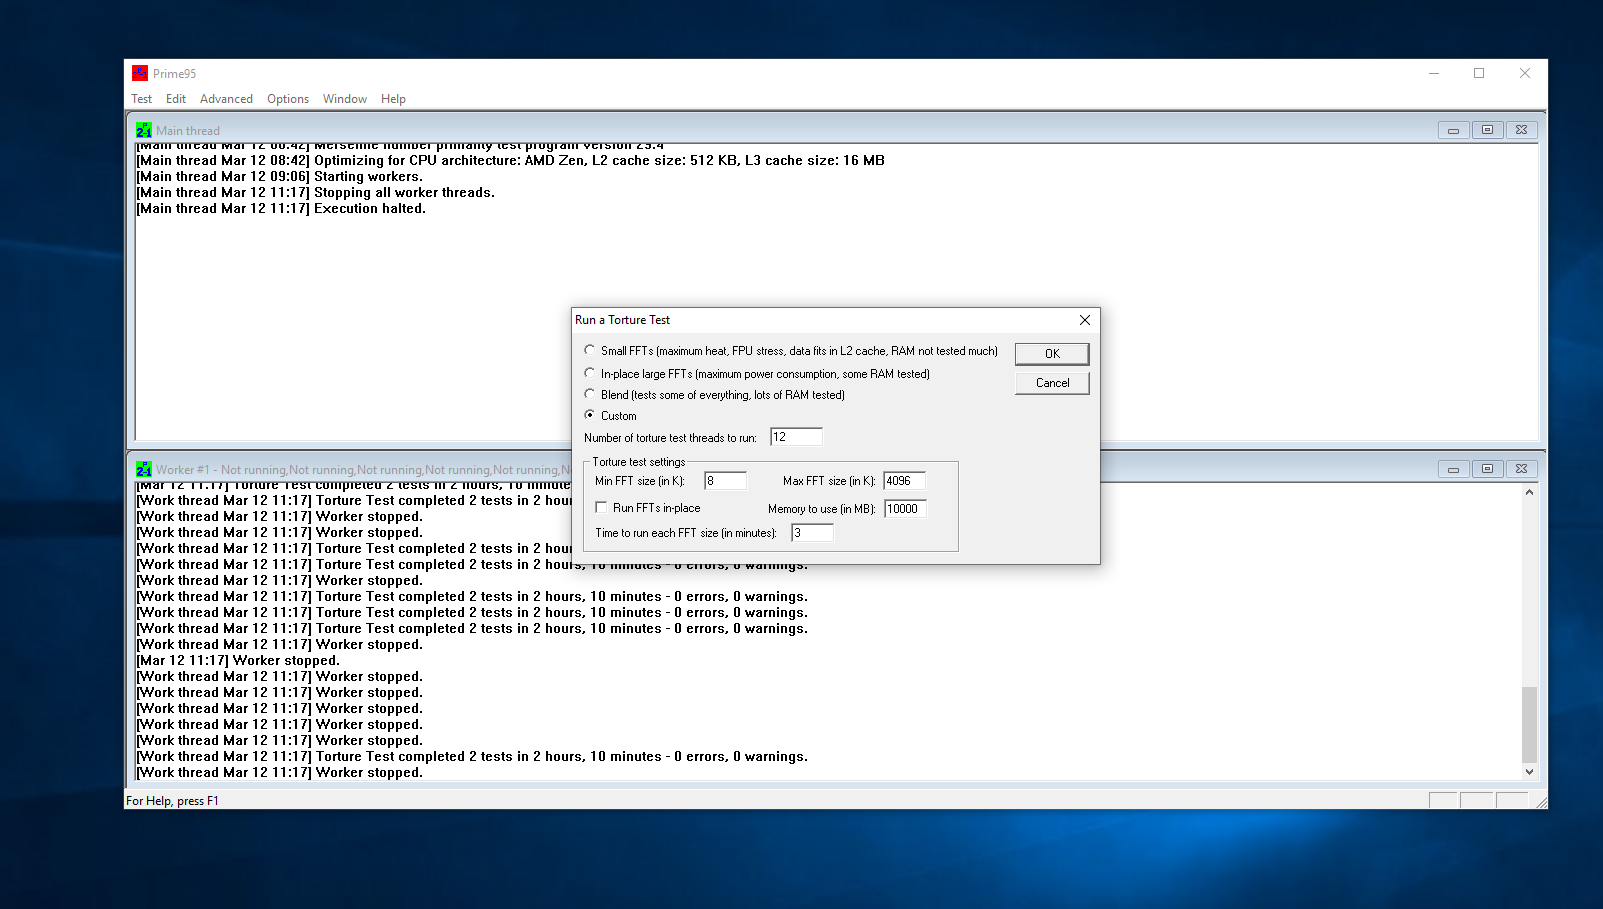Viewport: 1603px width, 909px height.
Task: Click the 'Execution halted.' log line
Action: point(281,209)
